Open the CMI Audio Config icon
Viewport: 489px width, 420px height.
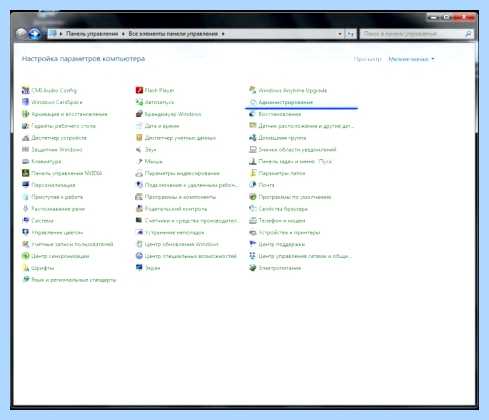(26, 90)
